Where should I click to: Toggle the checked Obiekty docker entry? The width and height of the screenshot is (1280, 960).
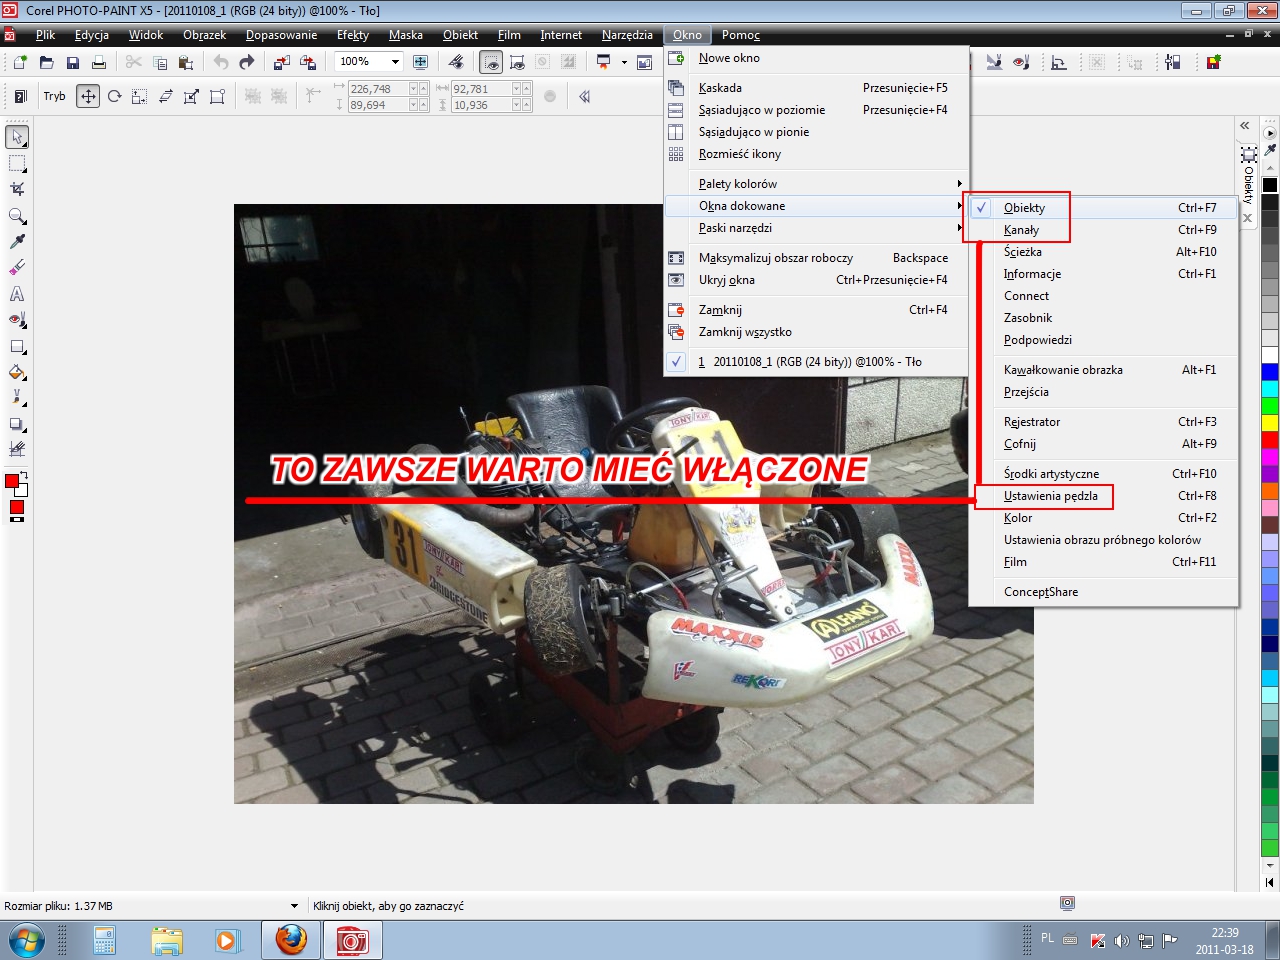click(1024, 208)
